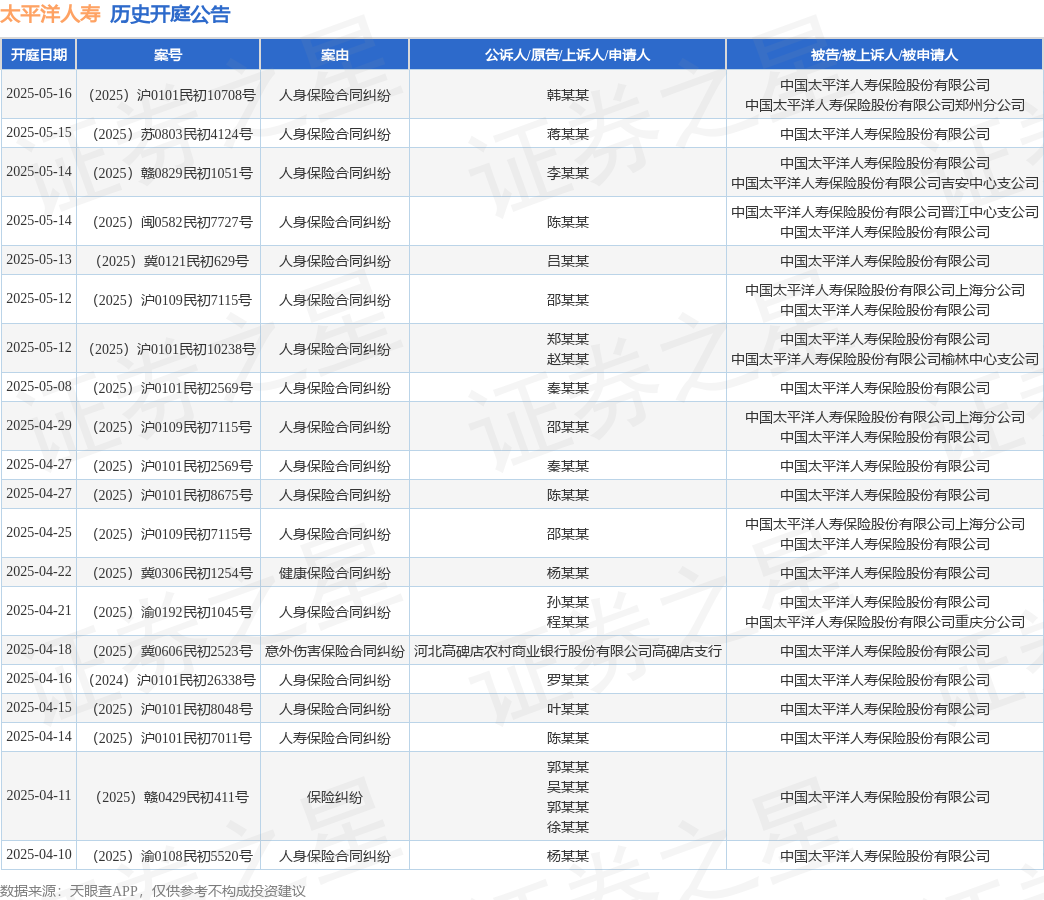1044x900 pixels.
Task: Select the date 2025-05-13
Action: pyautogui.click(x=39, y=259)
